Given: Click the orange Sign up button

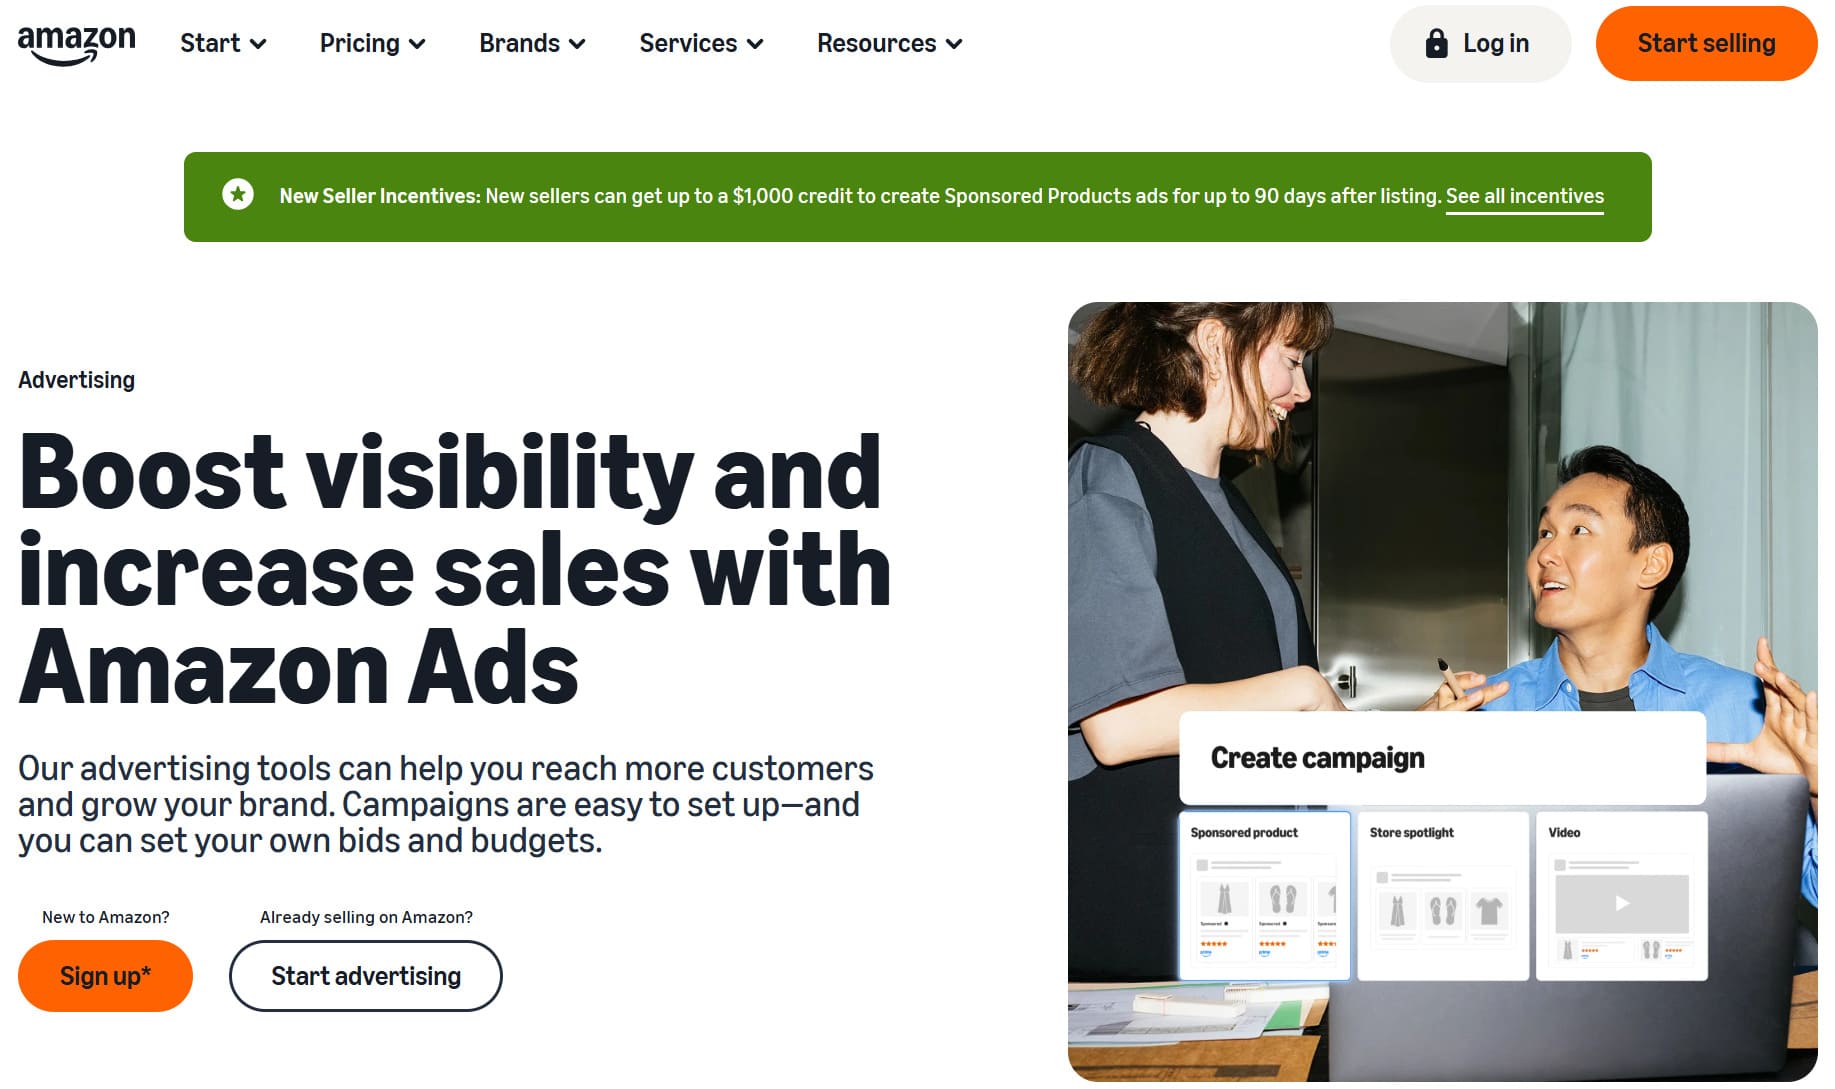Looking at the screenshot, I should [x=105, y=976].
